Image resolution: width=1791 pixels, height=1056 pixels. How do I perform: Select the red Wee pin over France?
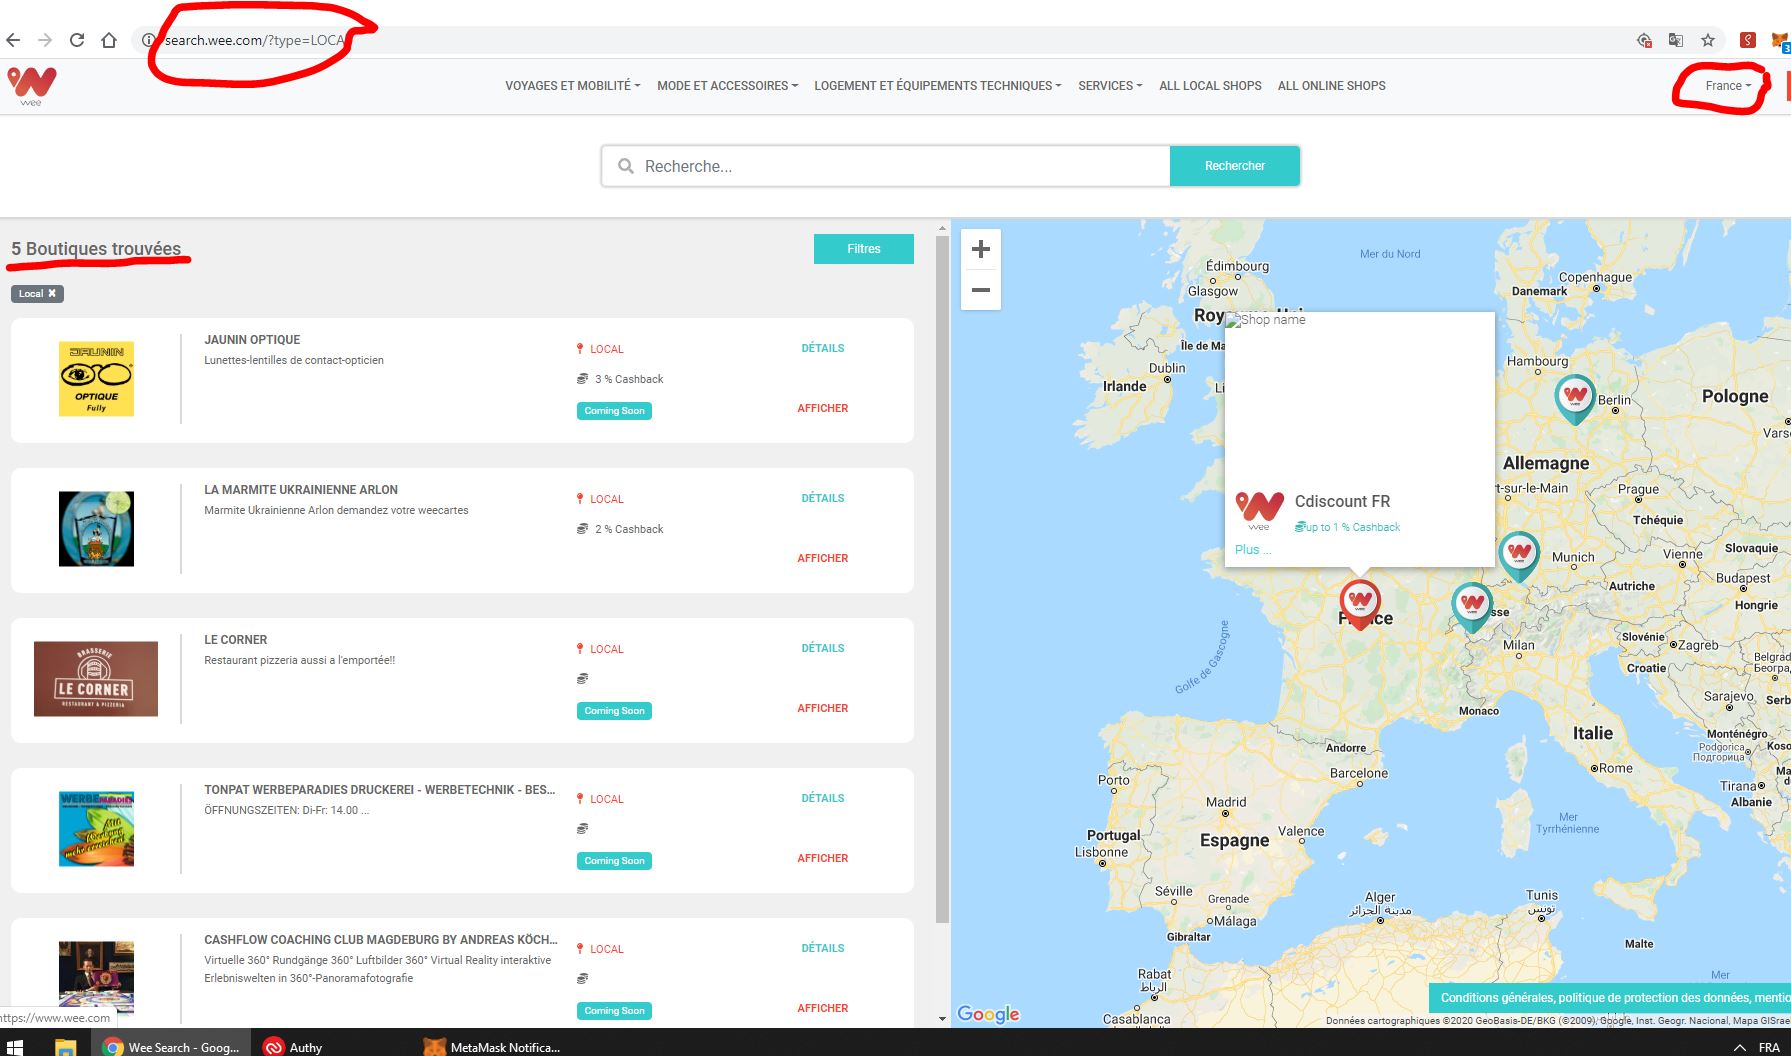click(1360, 604)
